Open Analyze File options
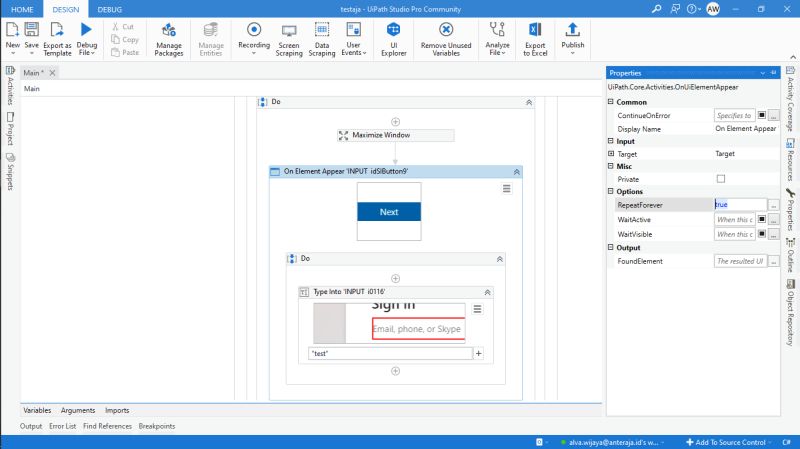The image size is (800, 449). [x=497, y=39]
